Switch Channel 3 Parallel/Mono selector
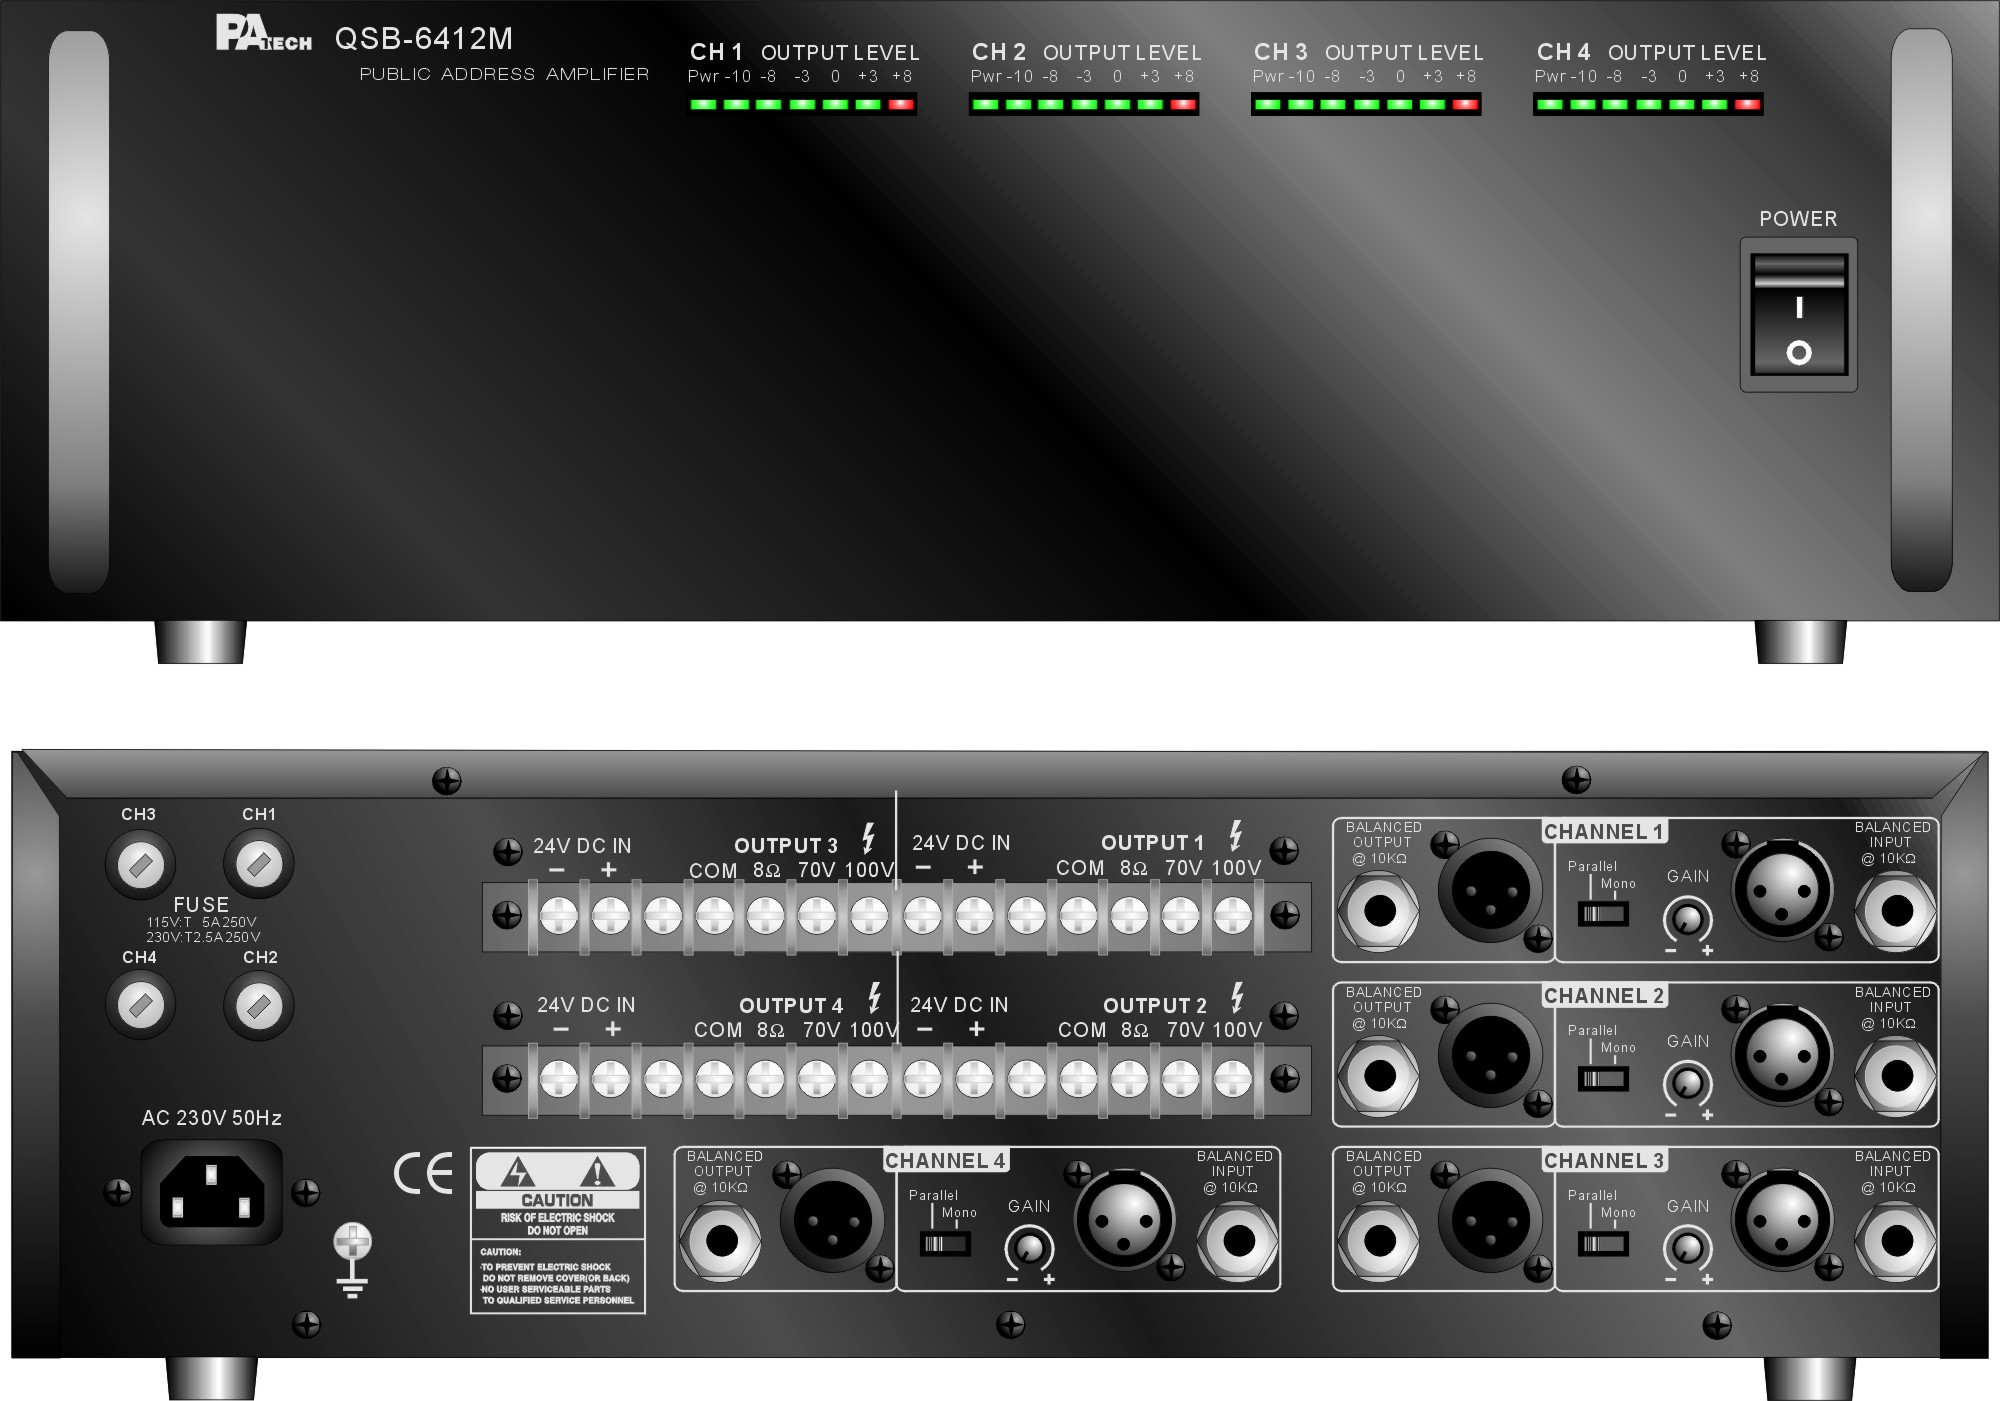 pyautogui.click(x=1602, y=1243)
